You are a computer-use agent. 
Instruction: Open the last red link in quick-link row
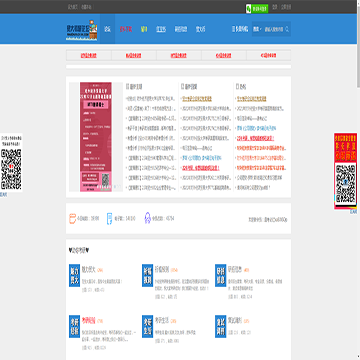(x=268, y=55)
